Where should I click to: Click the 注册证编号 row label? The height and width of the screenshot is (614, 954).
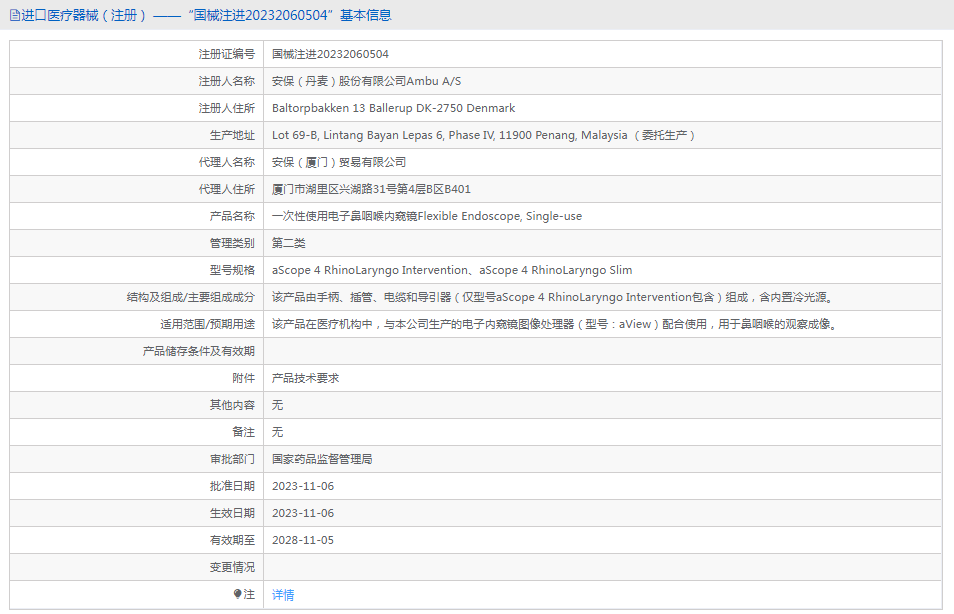click(x=226, y=54)
